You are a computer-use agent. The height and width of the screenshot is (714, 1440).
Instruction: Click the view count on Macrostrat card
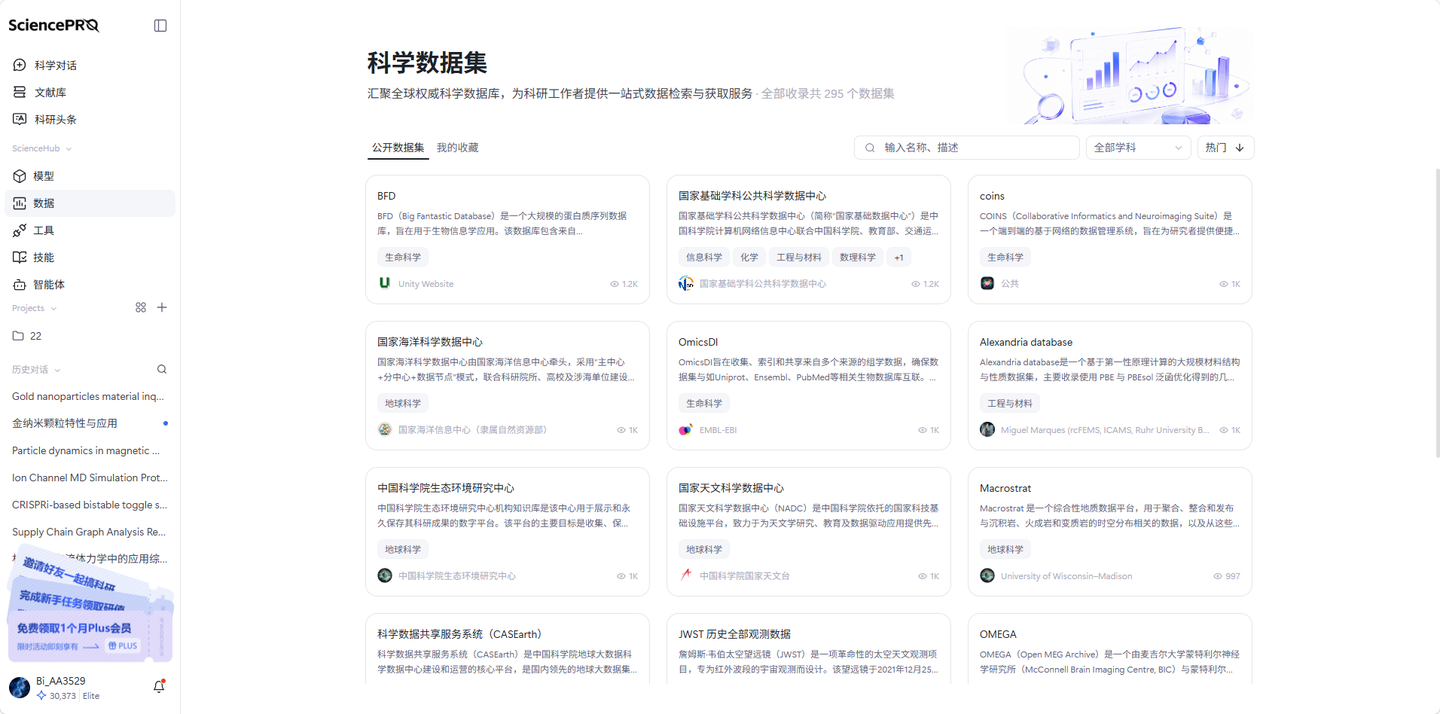click(x=1226, y=576)
